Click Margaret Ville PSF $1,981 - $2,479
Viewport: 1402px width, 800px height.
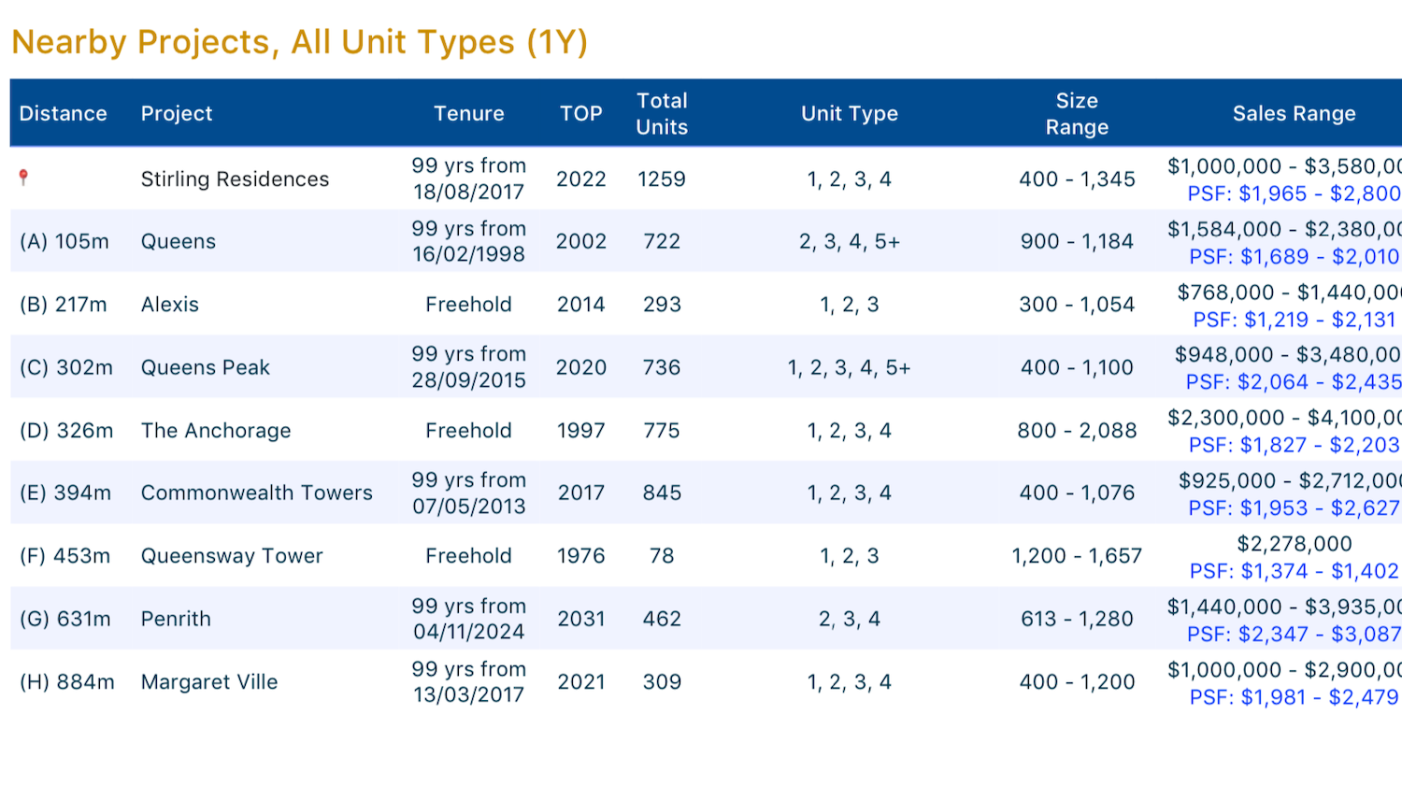[1294, 697]
